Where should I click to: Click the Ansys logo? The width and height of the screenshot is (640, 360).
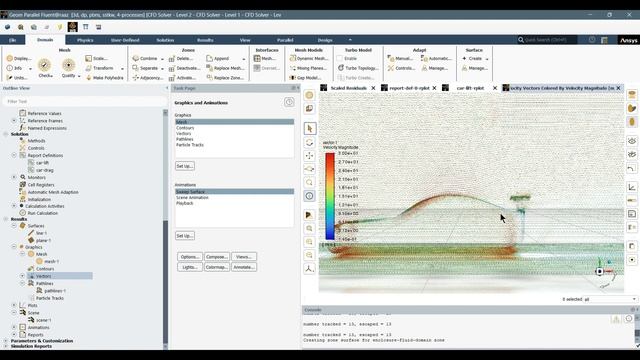629,40
